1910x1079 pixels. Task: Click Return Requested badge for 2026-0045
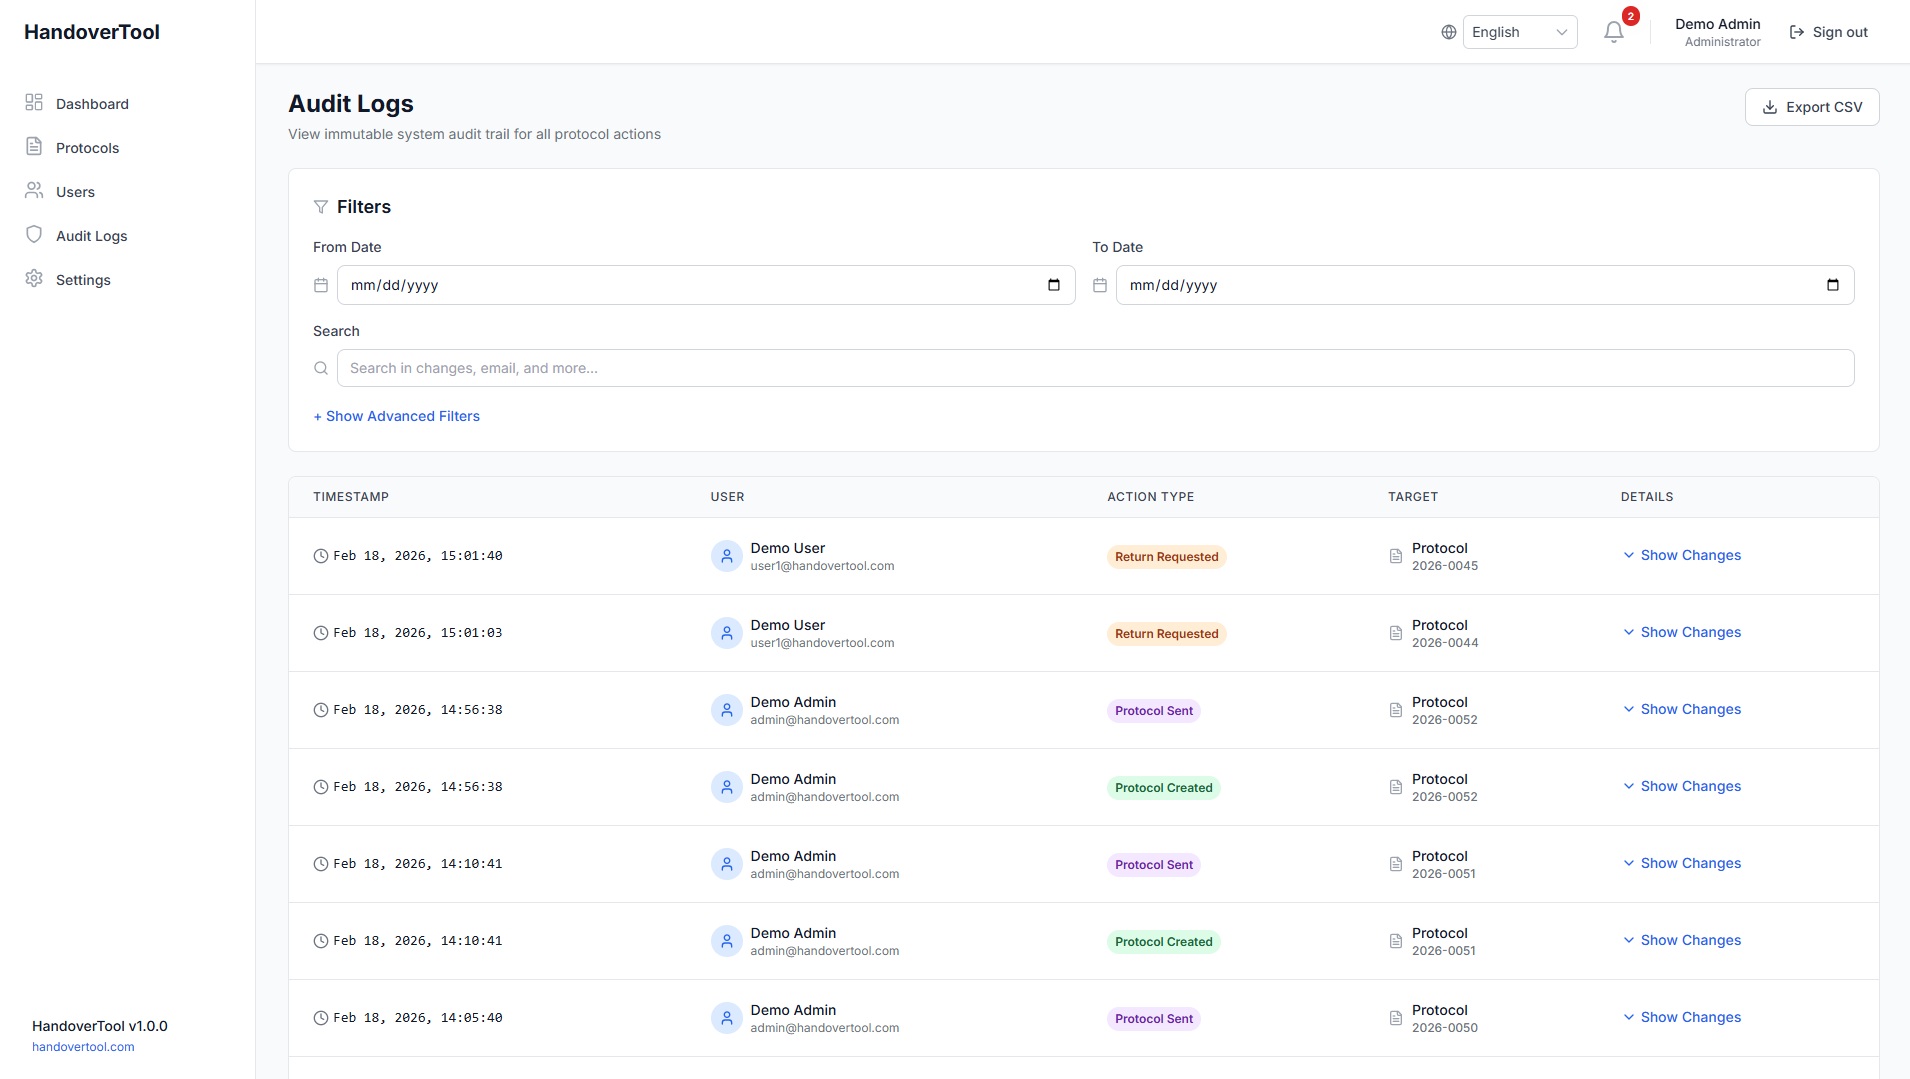pyautogui.click(x=1166, y=557)
